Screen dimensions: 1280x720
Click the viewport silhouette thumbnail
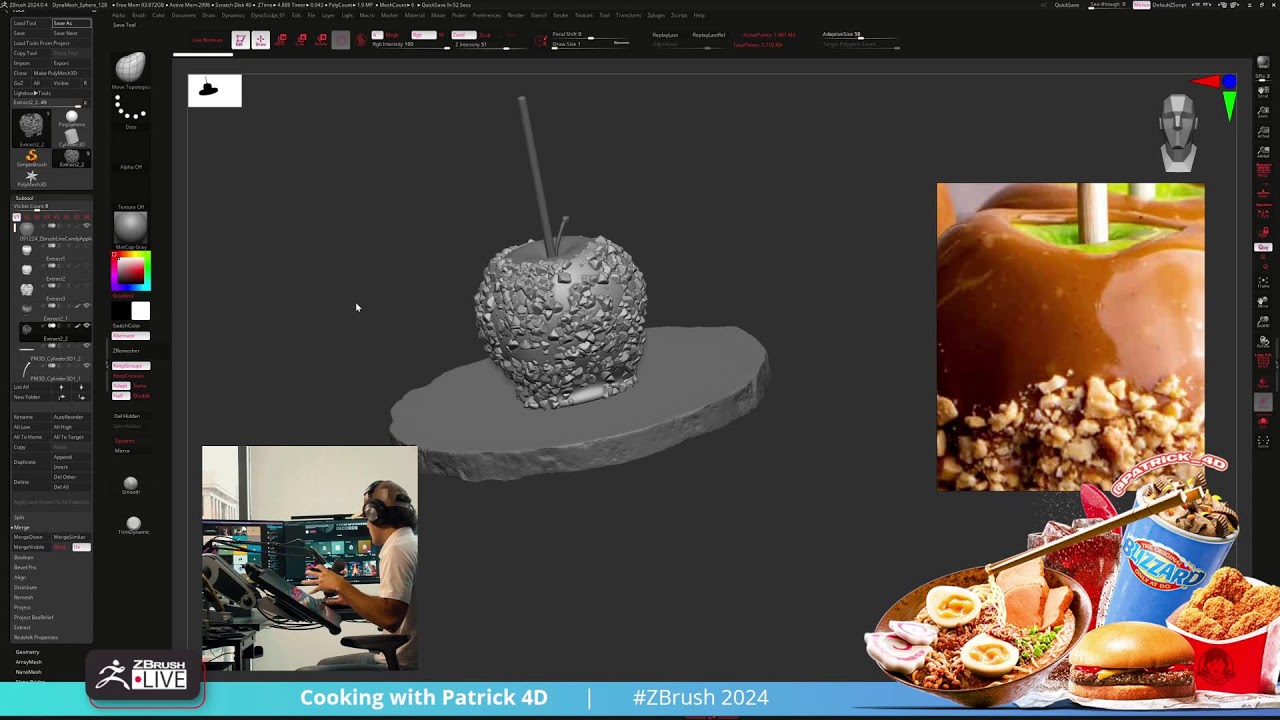pos(214,90)
